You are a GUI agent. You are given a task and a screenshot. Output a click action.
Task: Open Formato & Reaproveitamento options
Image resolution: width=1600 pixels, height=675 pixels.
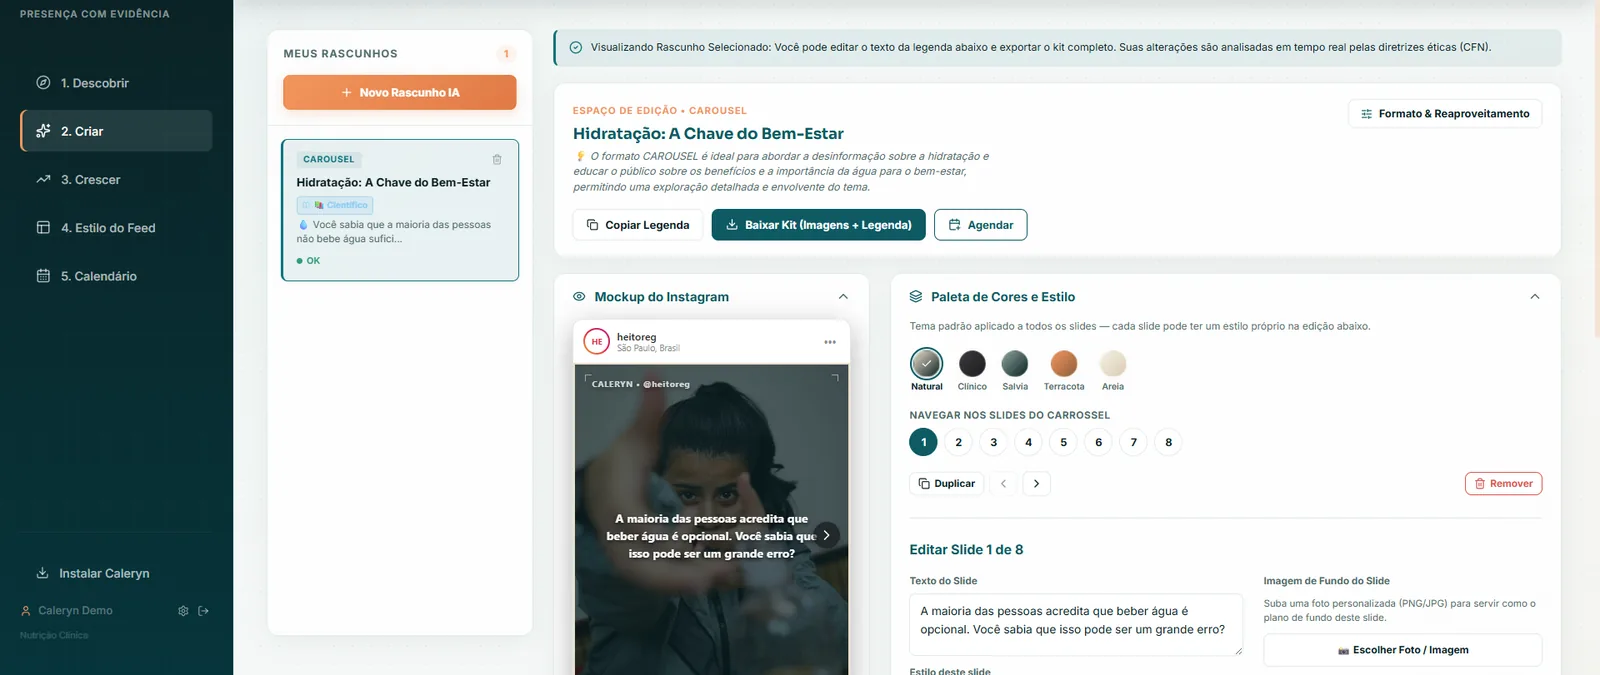(1445, 114)
